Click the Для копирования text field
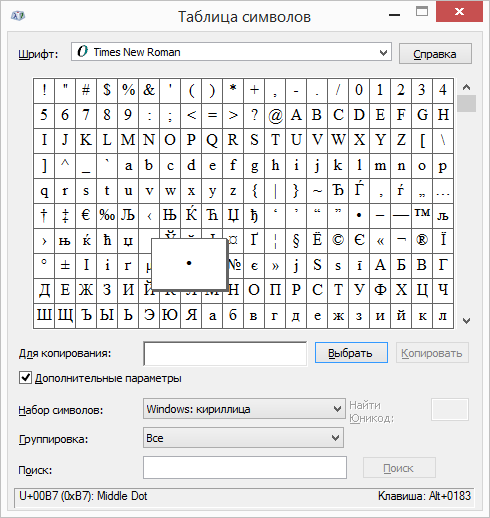The image size is (490, 518). pos(225,353)
